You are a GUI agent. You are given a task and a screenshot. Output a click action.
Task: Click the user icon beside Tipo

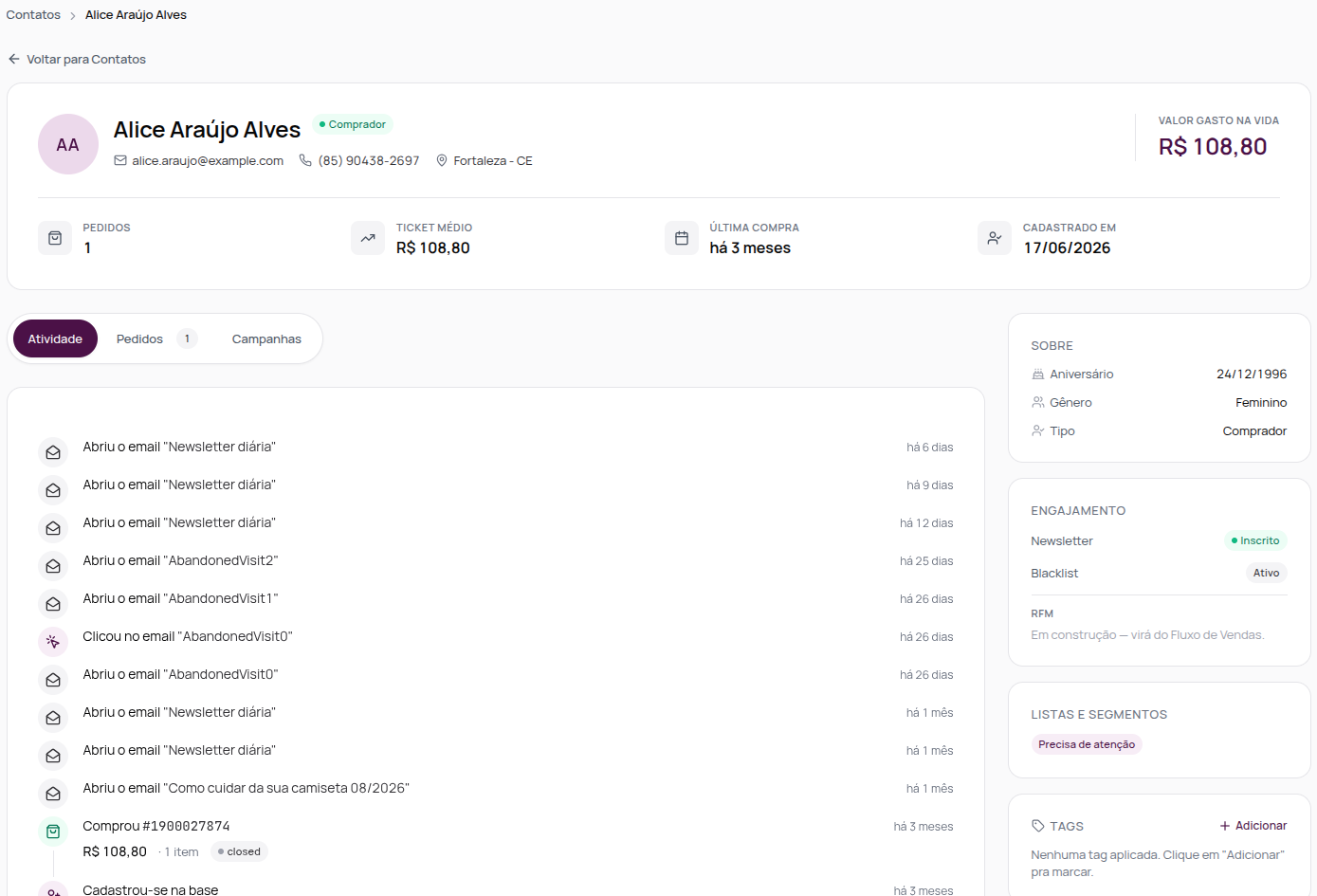(x=1037, y=431)
